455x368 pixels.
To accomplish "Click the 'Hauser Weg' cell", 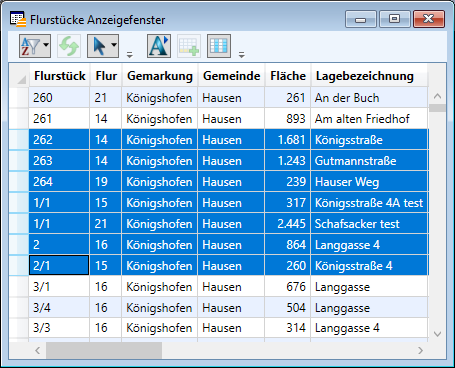I will pyautogui.click(x=369, y=182).
